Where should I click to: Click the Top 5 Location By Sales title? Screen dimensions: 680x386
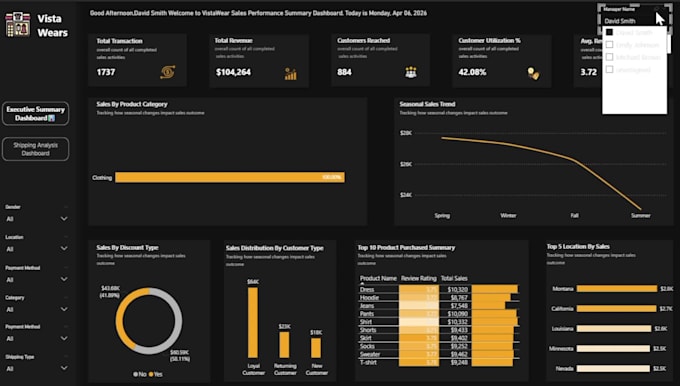[578, 246]
